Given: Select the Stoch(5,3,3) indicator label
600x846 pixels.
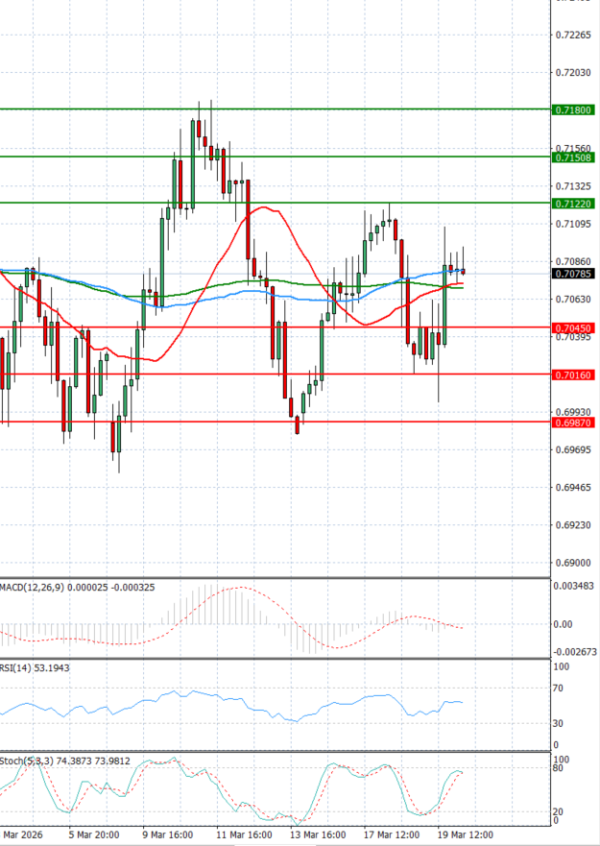Looking at the screenshot, I should pyautogui.click(x=26, y=760).
